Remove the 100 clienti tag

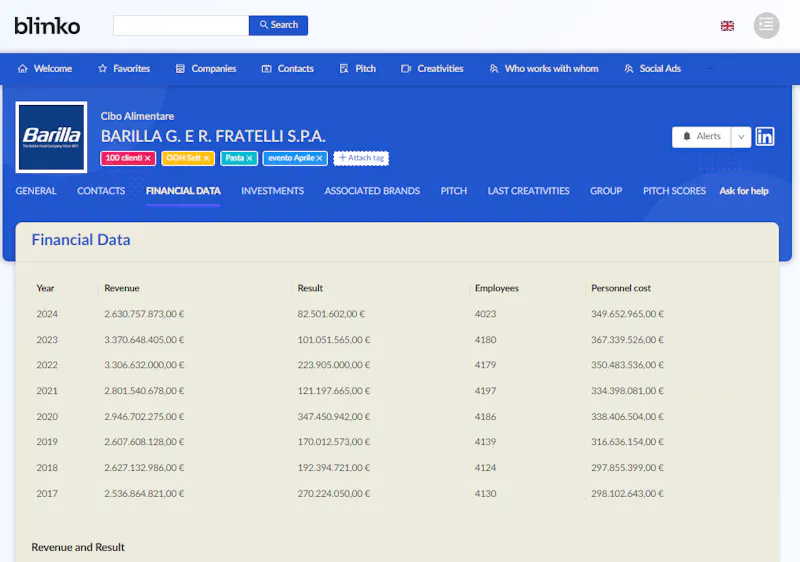tap(147, 159)
